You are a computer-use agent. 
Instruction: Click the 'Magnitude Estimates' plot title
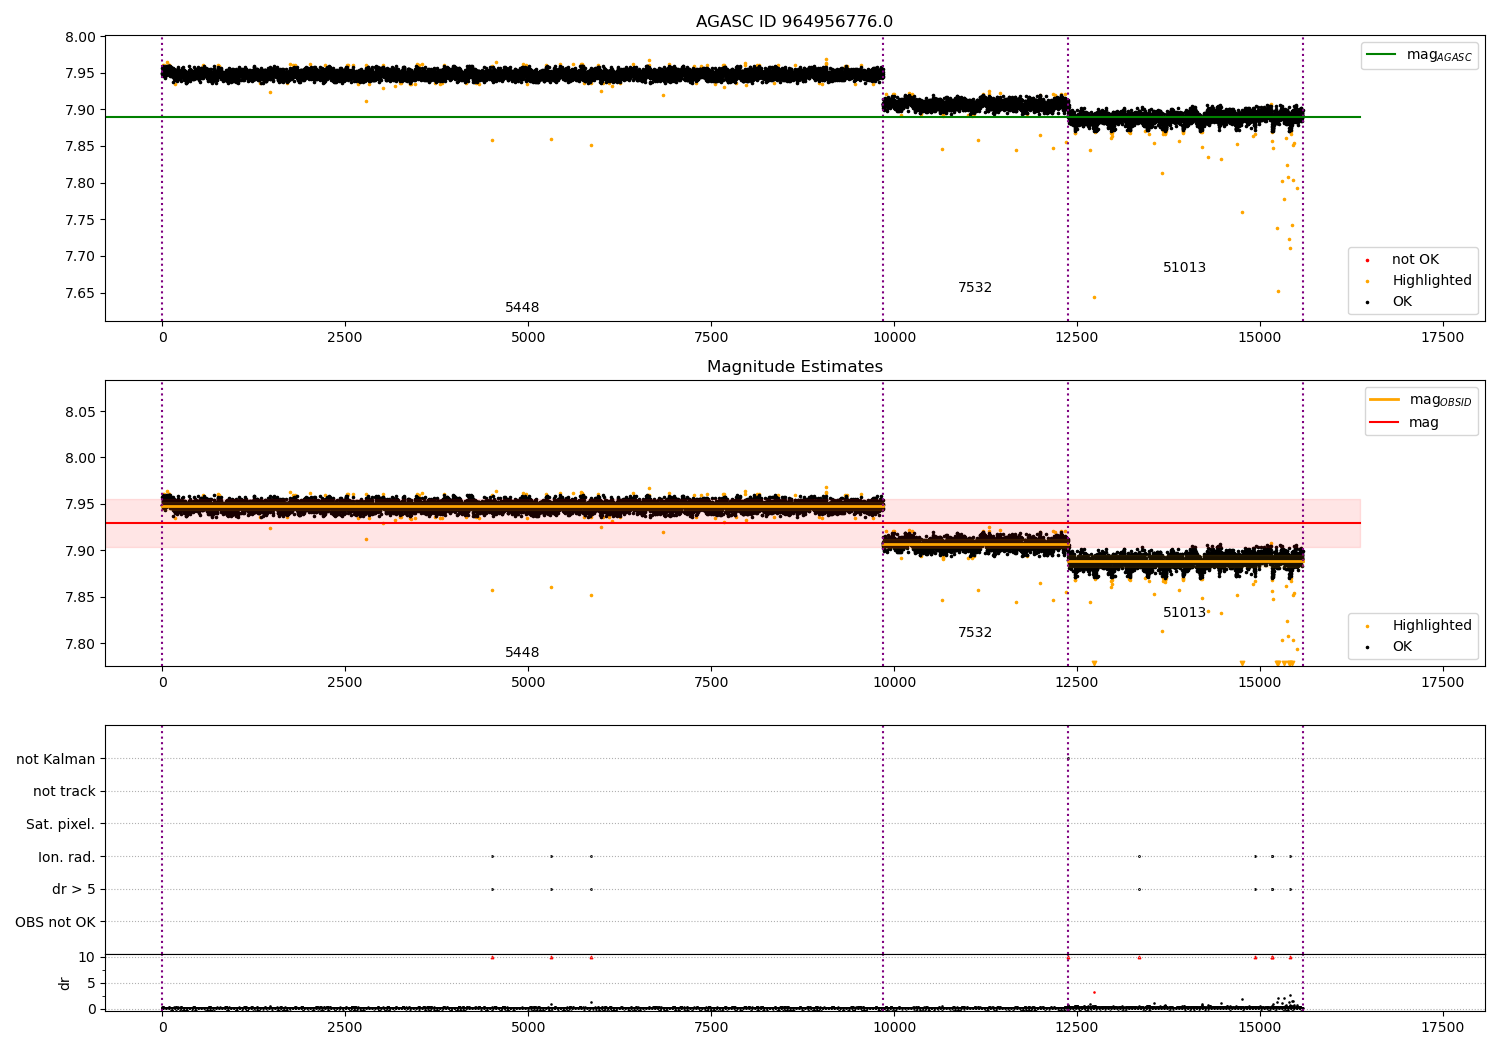794,367
